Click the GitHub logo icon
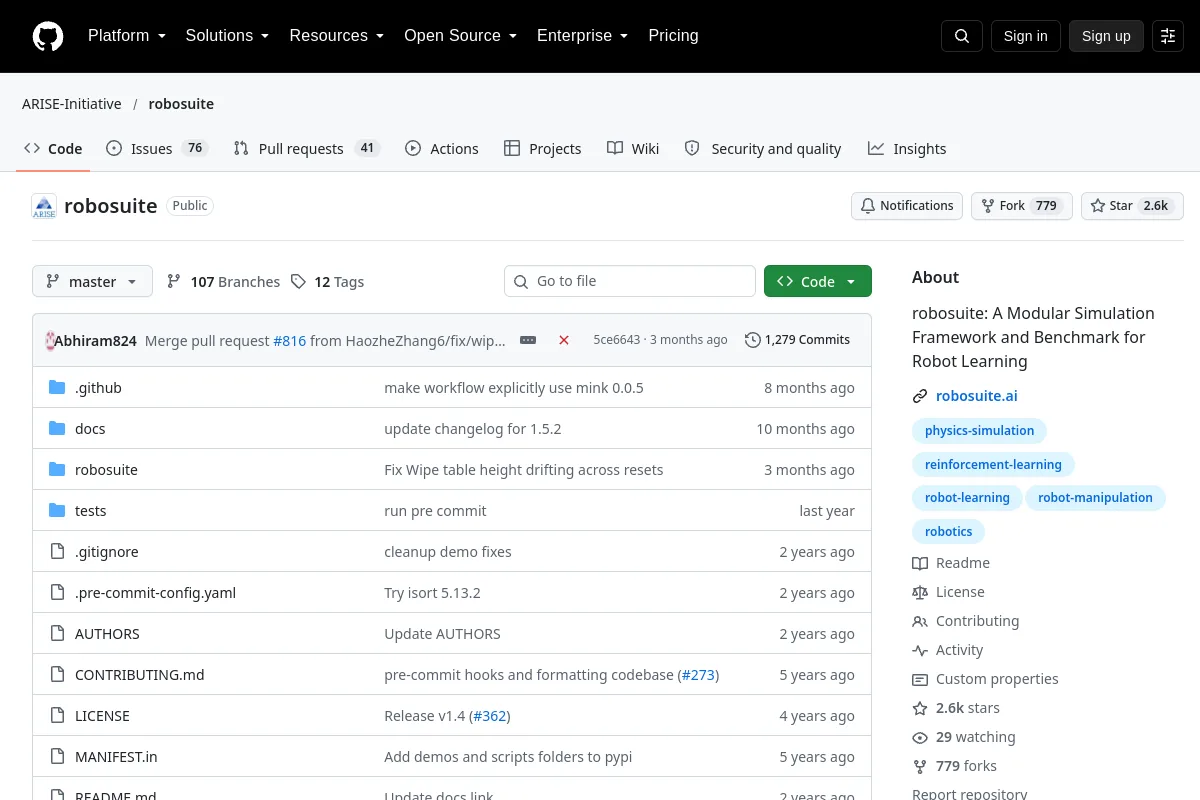The image size is (1200, 800). click(x=48, y=36)
